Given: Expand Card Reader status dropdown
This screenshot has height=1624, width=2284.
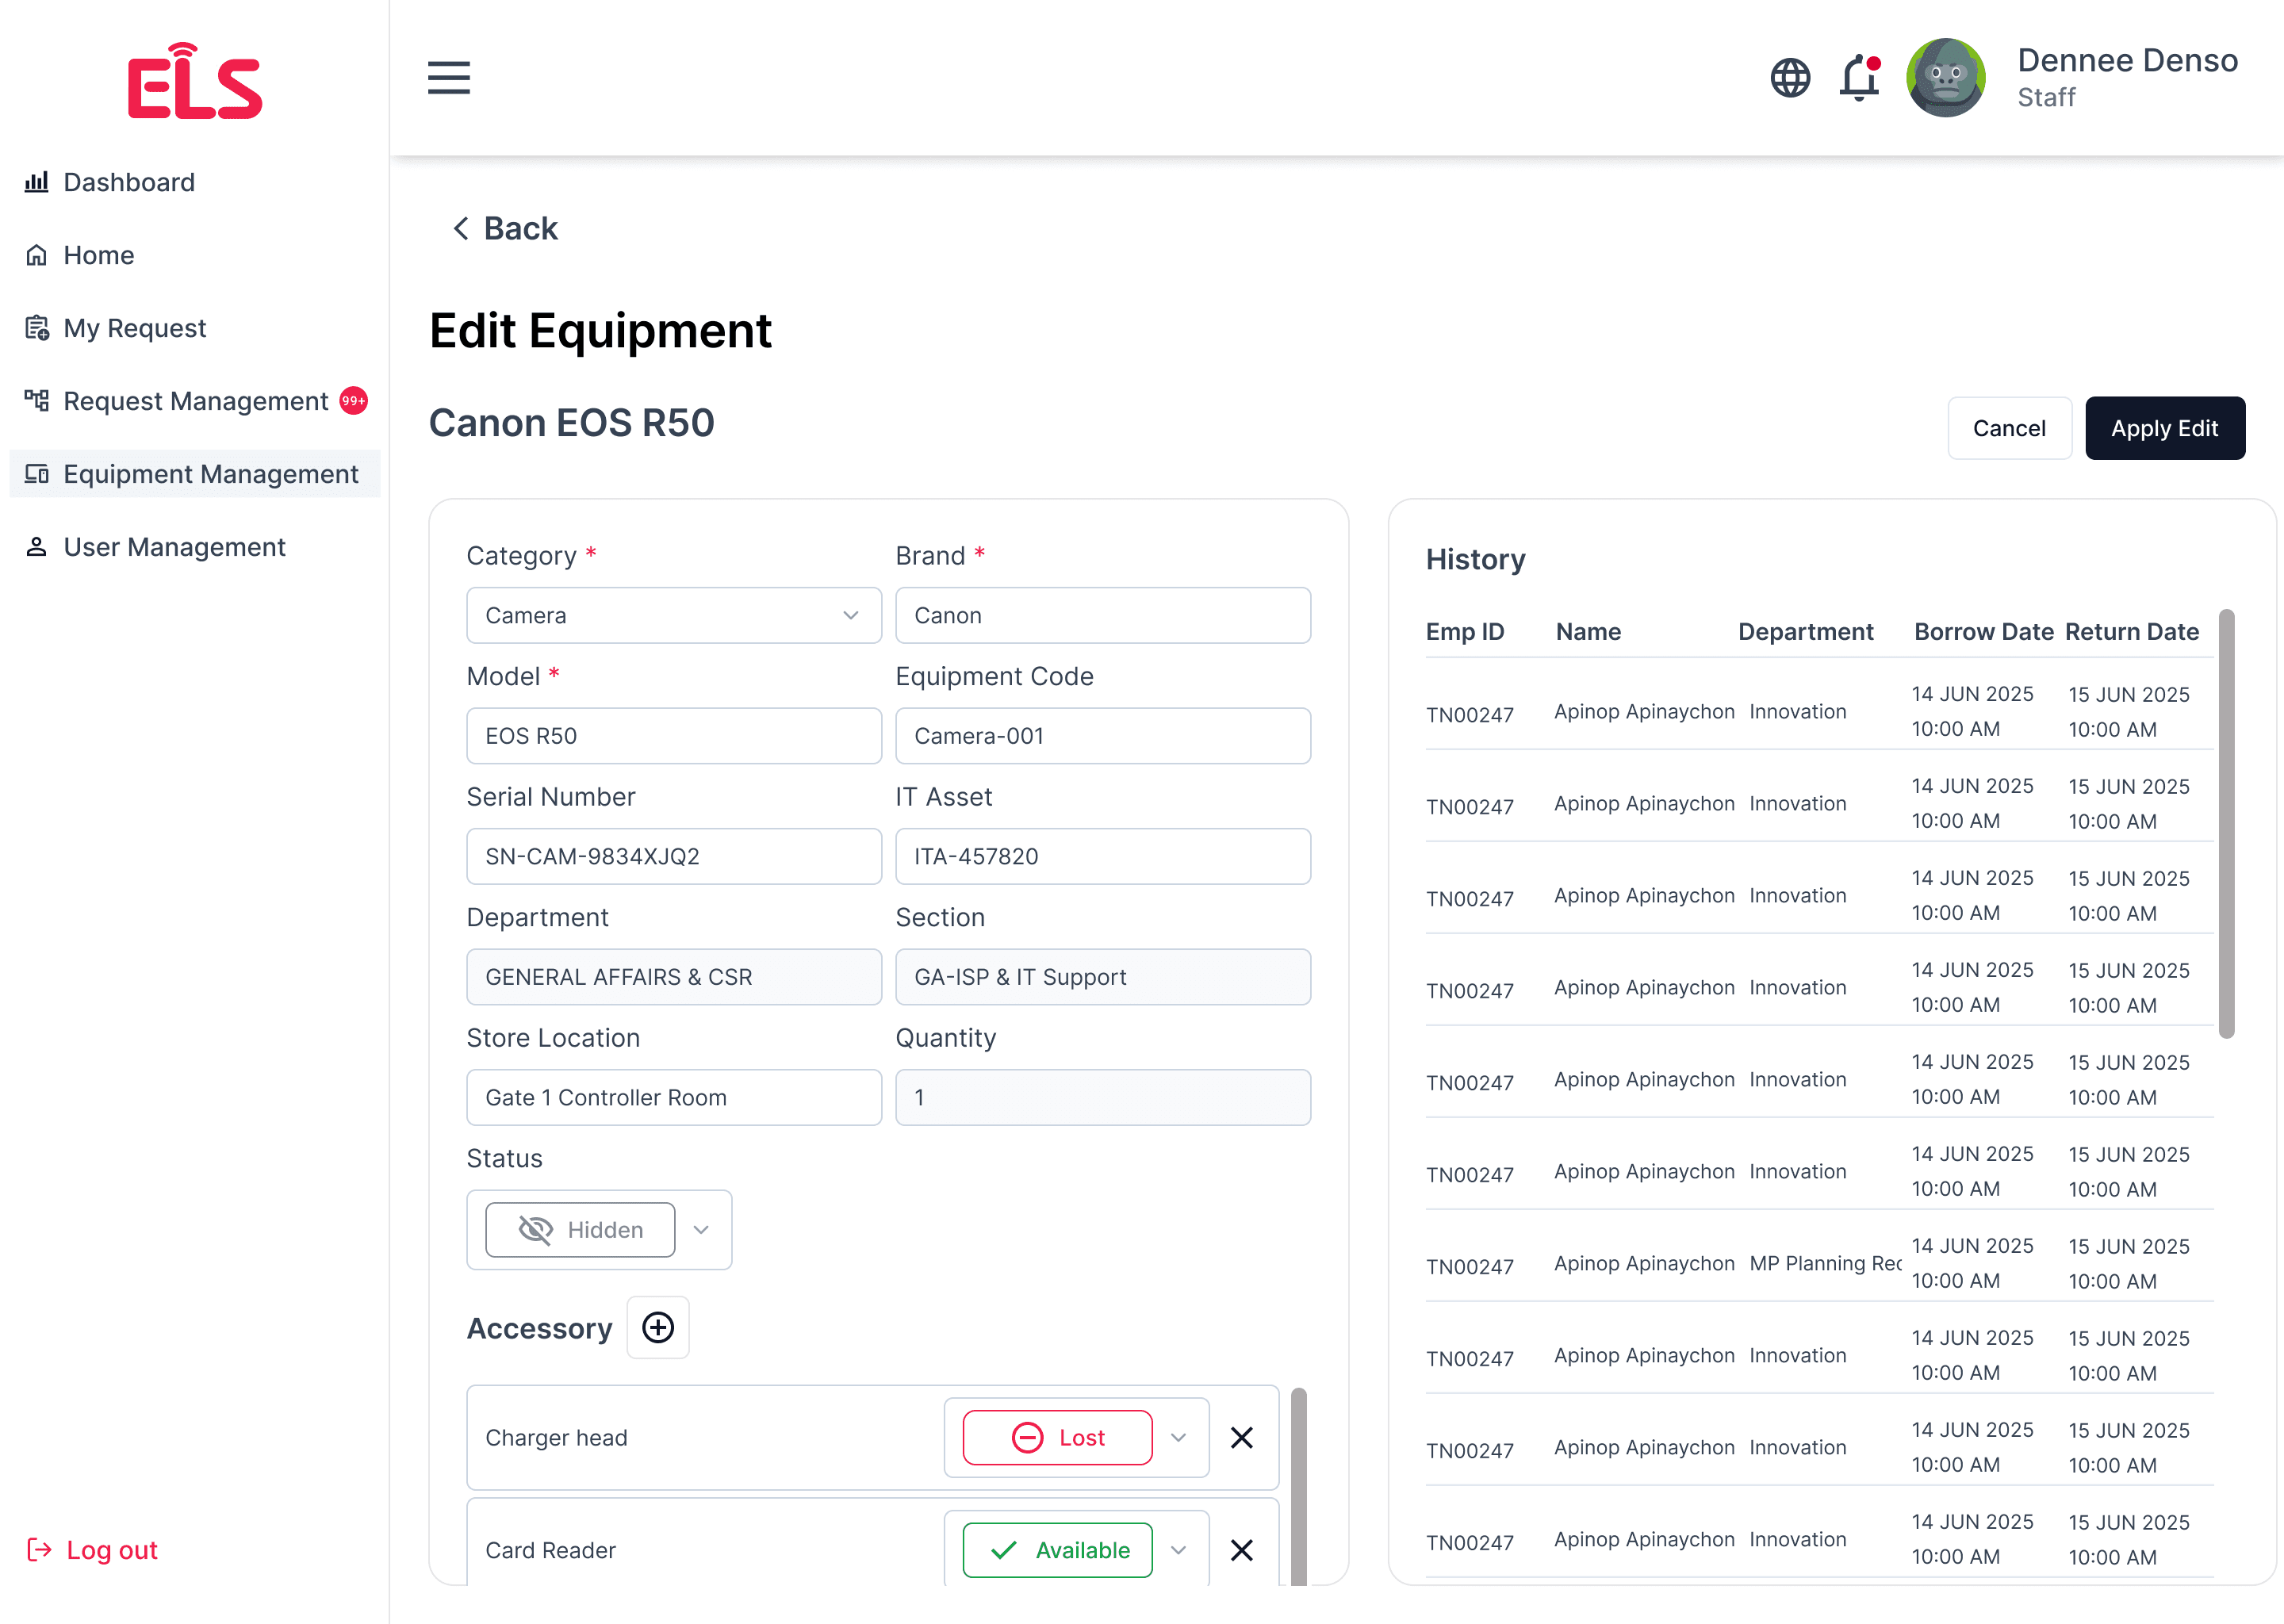Looking at the screenshot, I should coord(1179,1550).
